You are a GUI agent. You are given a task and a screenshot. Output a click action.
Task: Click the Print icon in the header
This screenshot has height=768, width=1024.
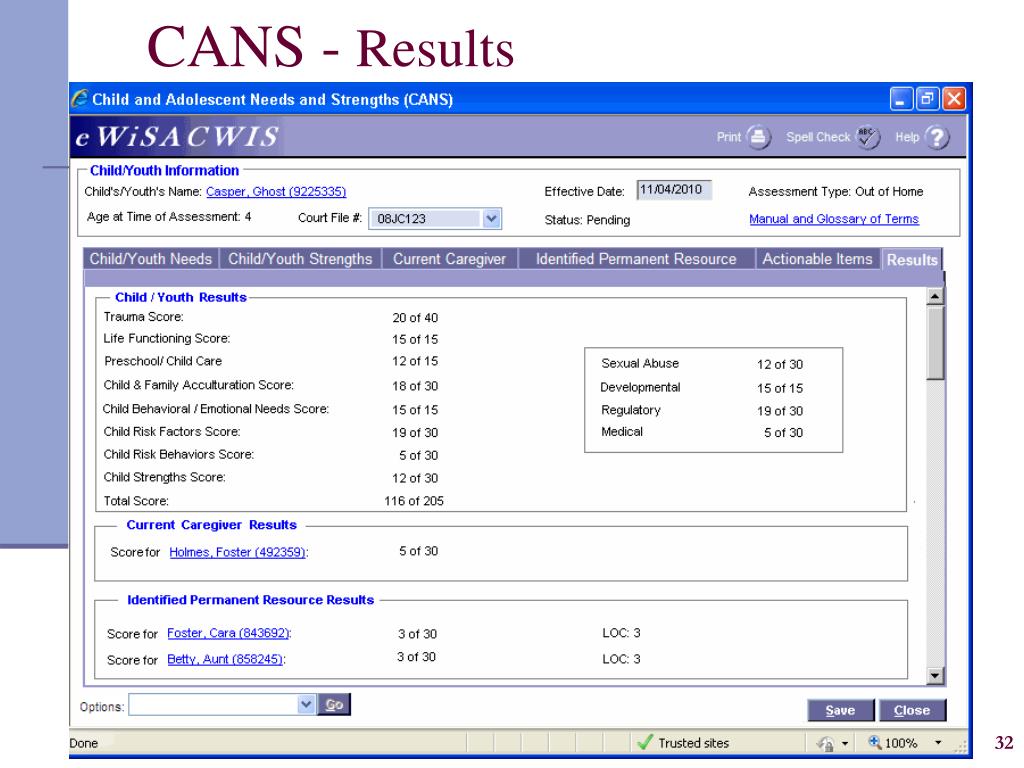pos(758,137)
